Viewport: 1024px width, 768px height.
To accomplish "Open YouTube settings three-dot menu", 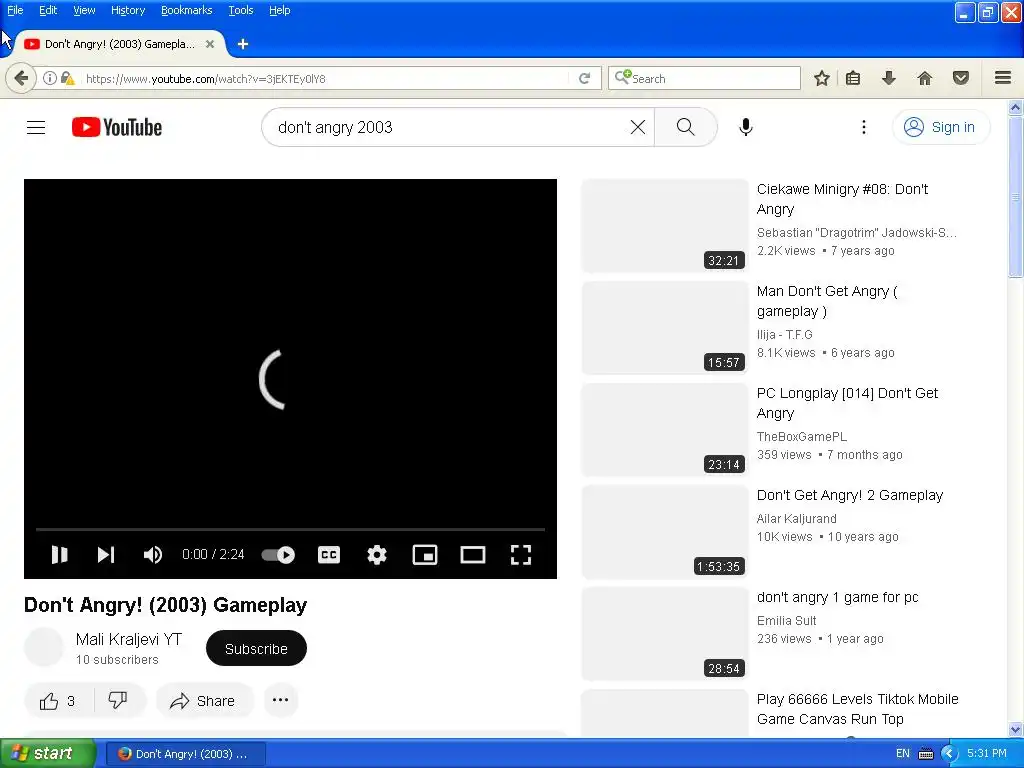I will (863, 127).
